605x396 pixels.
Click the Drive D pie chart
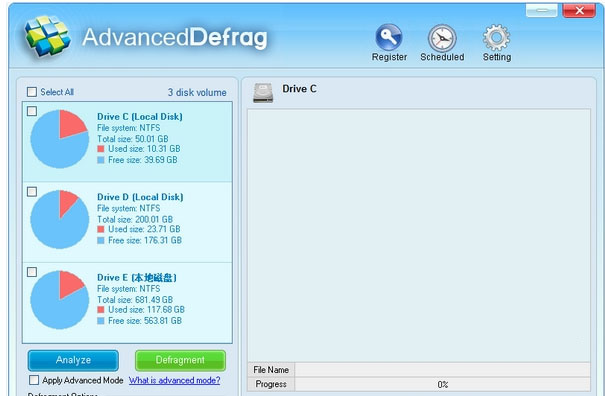[x=59, y=219]
